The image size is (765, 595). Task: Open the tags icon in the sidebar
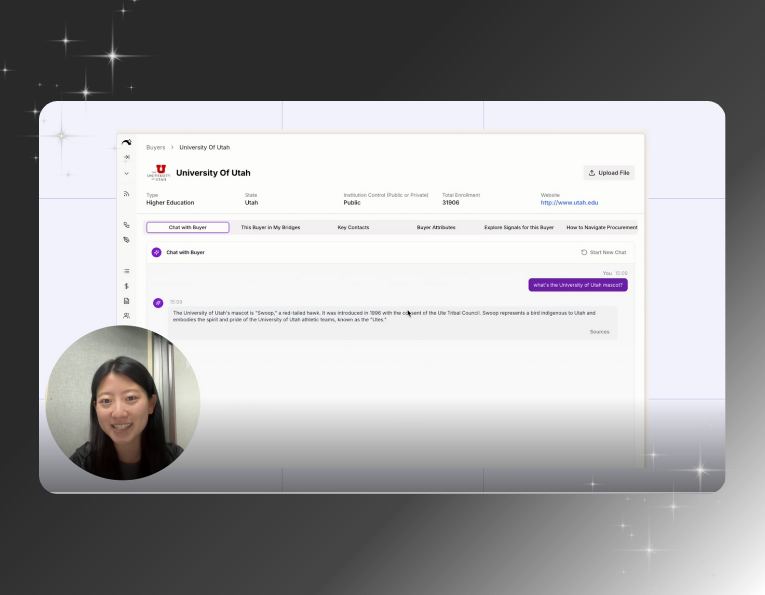[126, 239]
